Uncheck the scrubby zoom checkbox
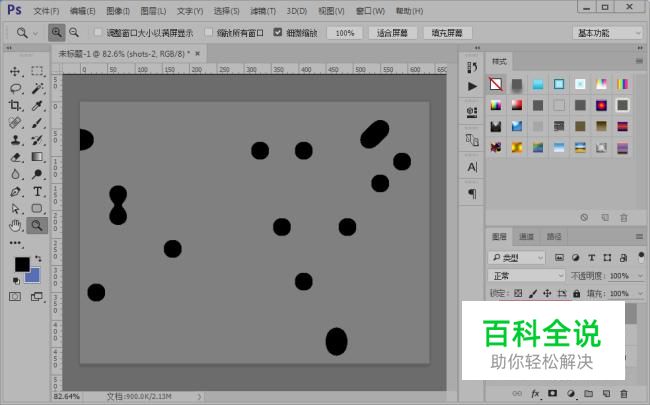Screen dimensions: 650x405 (278, 32)
